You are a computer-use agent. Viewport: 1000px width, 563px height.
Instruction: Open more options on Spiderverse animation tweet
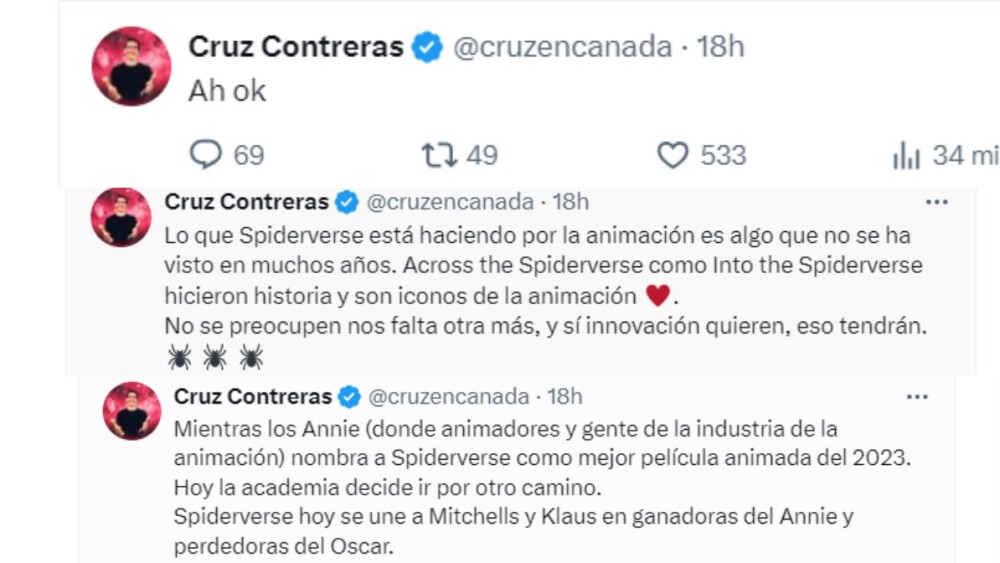(936, 202)
